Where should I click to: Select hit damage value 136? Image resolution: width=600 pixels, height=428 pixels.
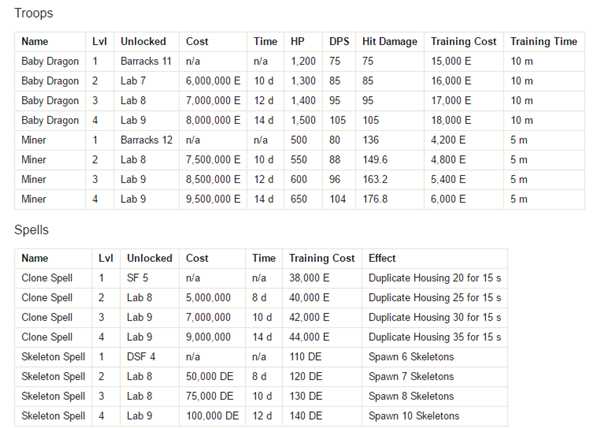click(x=371, y=140)
